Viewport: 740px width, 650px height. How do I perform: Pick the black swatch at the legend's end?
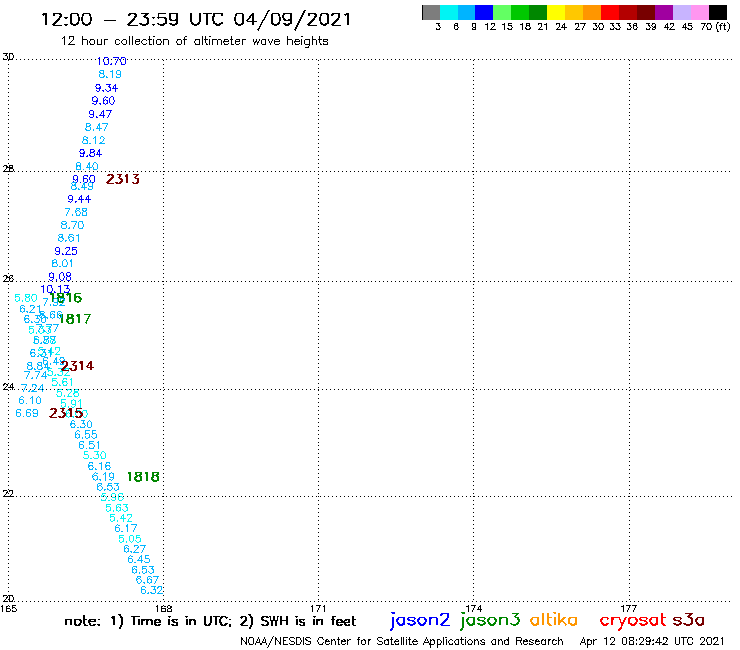[x=718, y=12]
